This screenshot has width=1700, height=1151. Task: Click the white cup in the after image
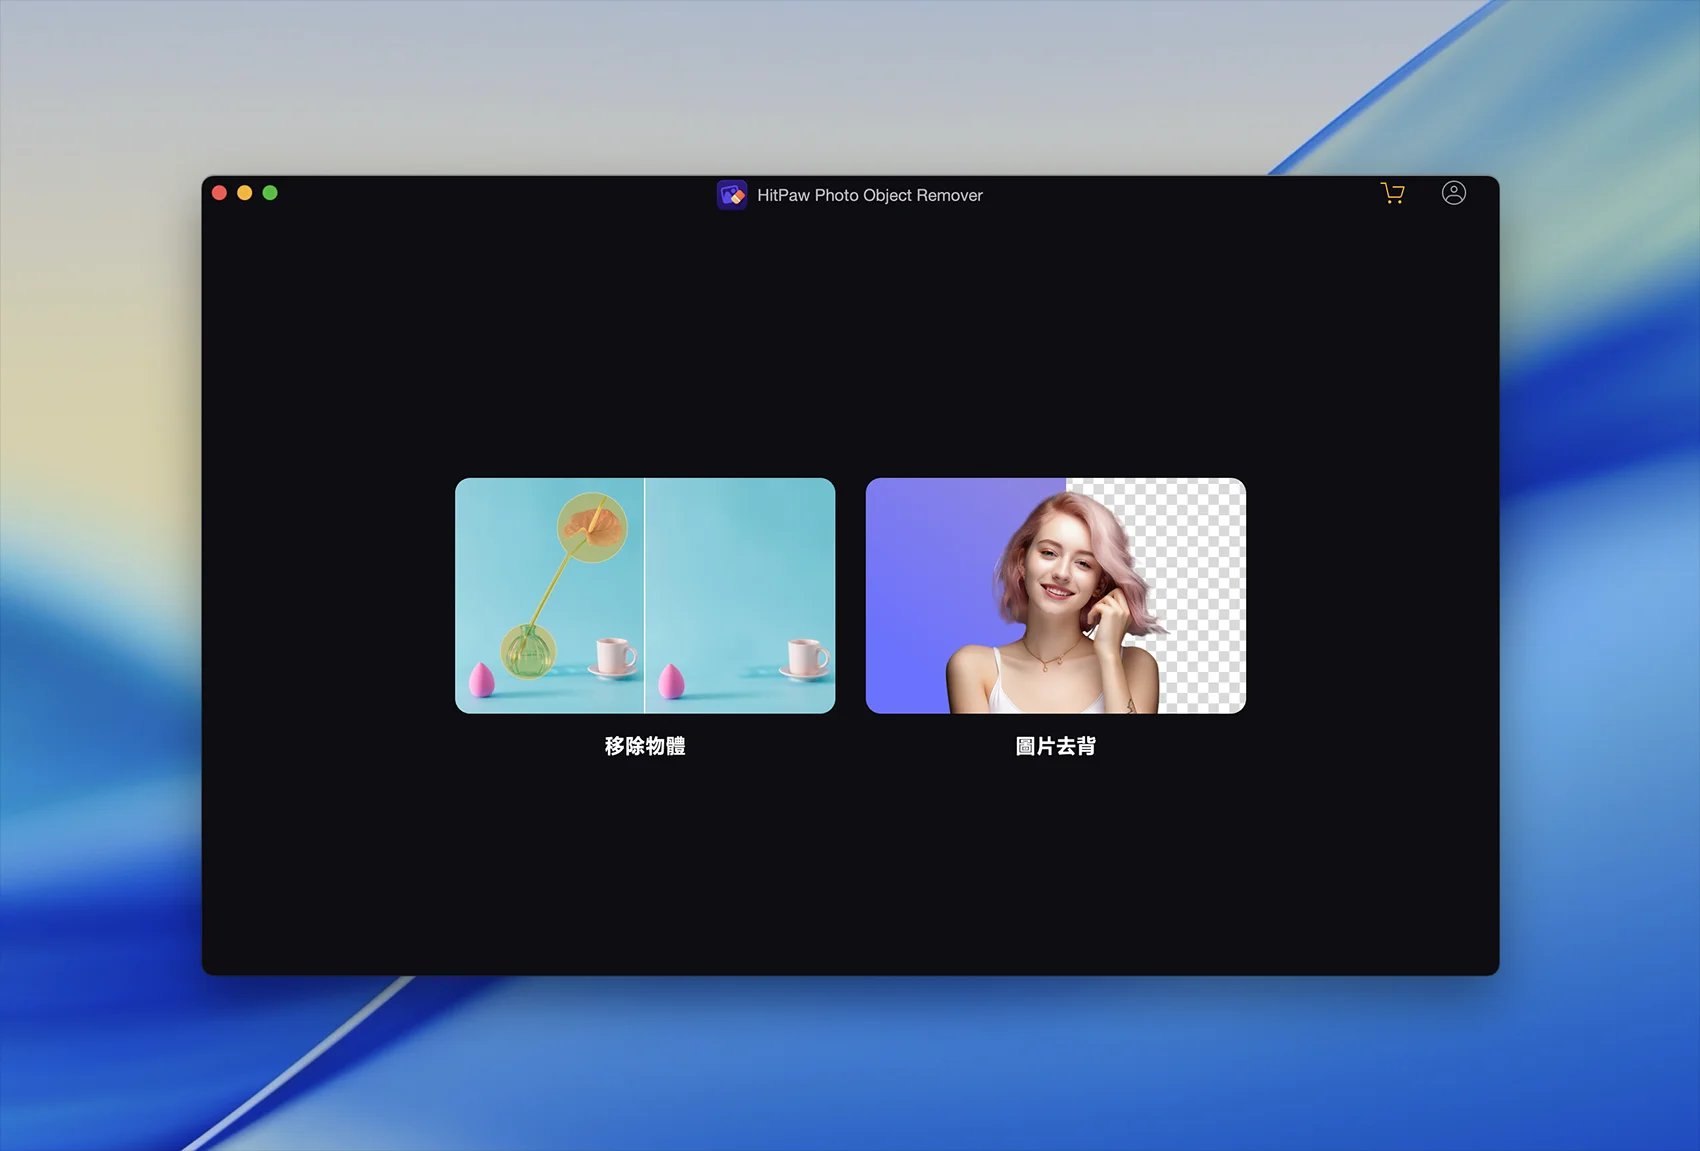click(805, 657)
